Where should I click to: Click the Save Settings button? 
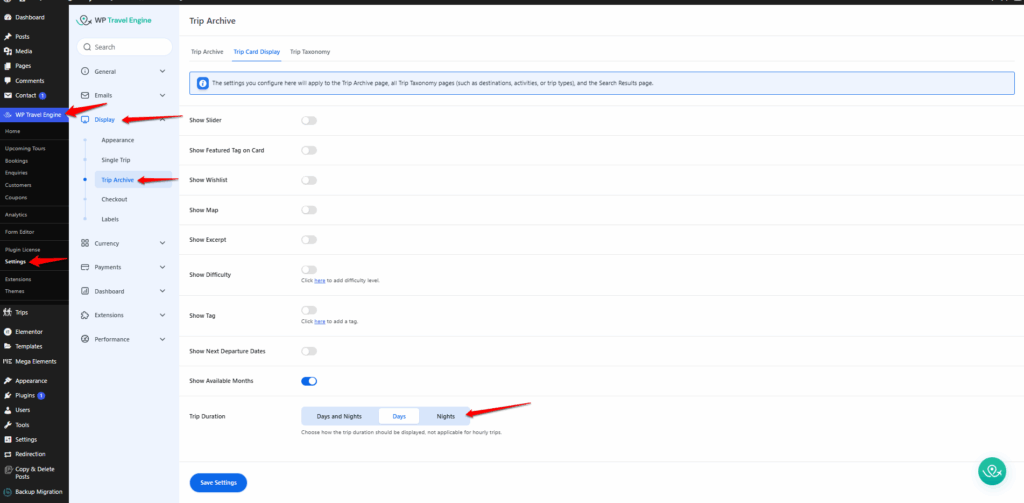[218, 483]
